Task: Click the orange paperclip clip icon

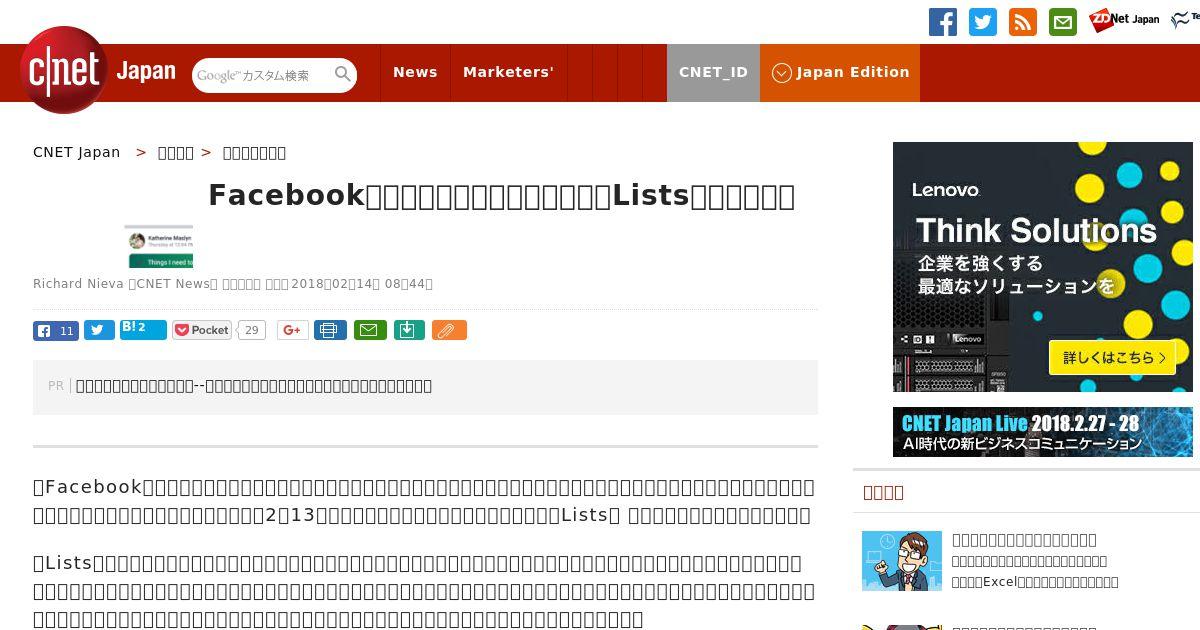Action: [x=449, y=330]
